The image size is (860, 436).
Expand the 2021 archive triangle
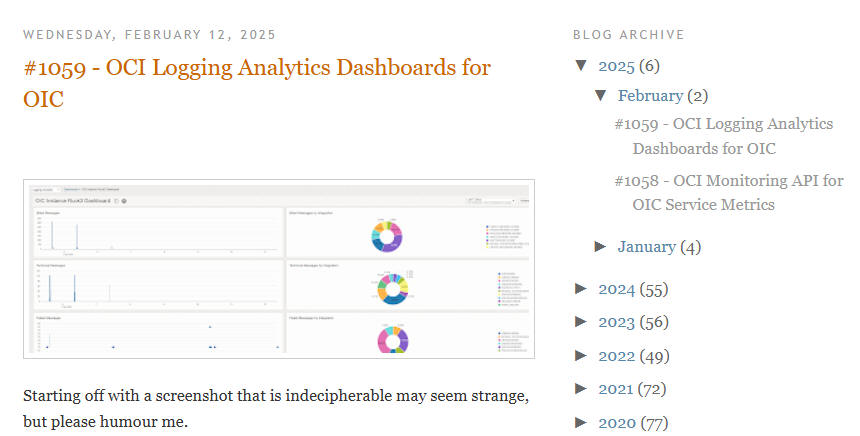[581, 389]
